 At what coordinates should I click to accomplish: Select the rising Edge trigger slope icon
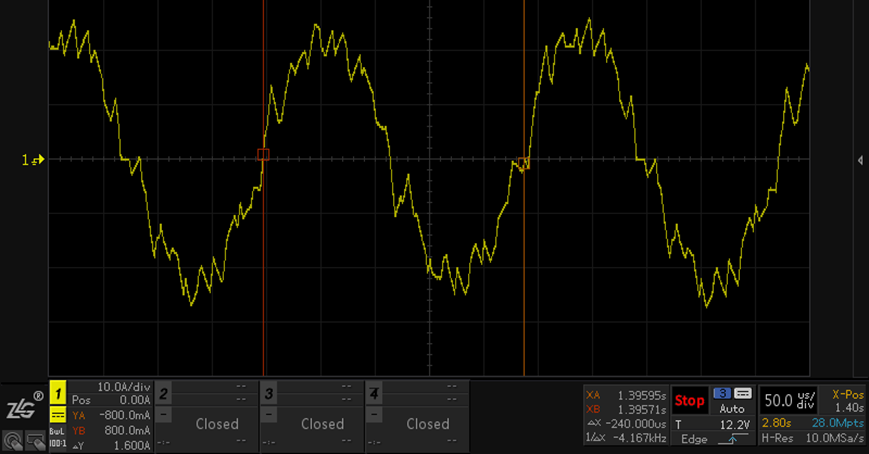click(732, 439)
